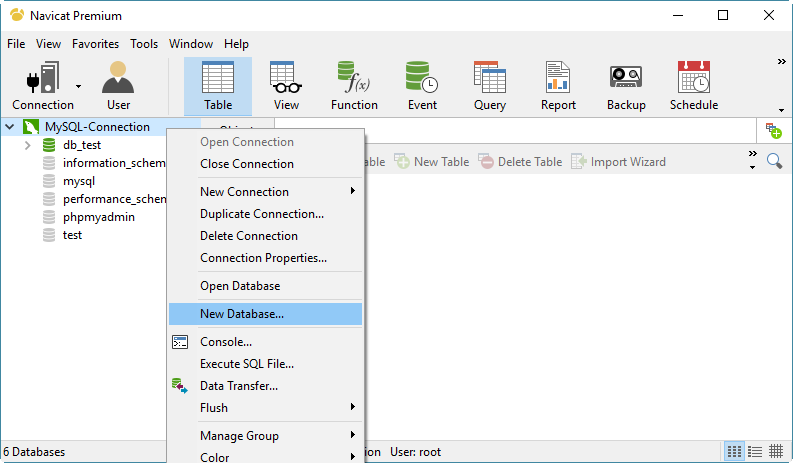Viewport: 793px width, 463px height.
Task: Click the db_test green database icon
Action: point(49,145)
